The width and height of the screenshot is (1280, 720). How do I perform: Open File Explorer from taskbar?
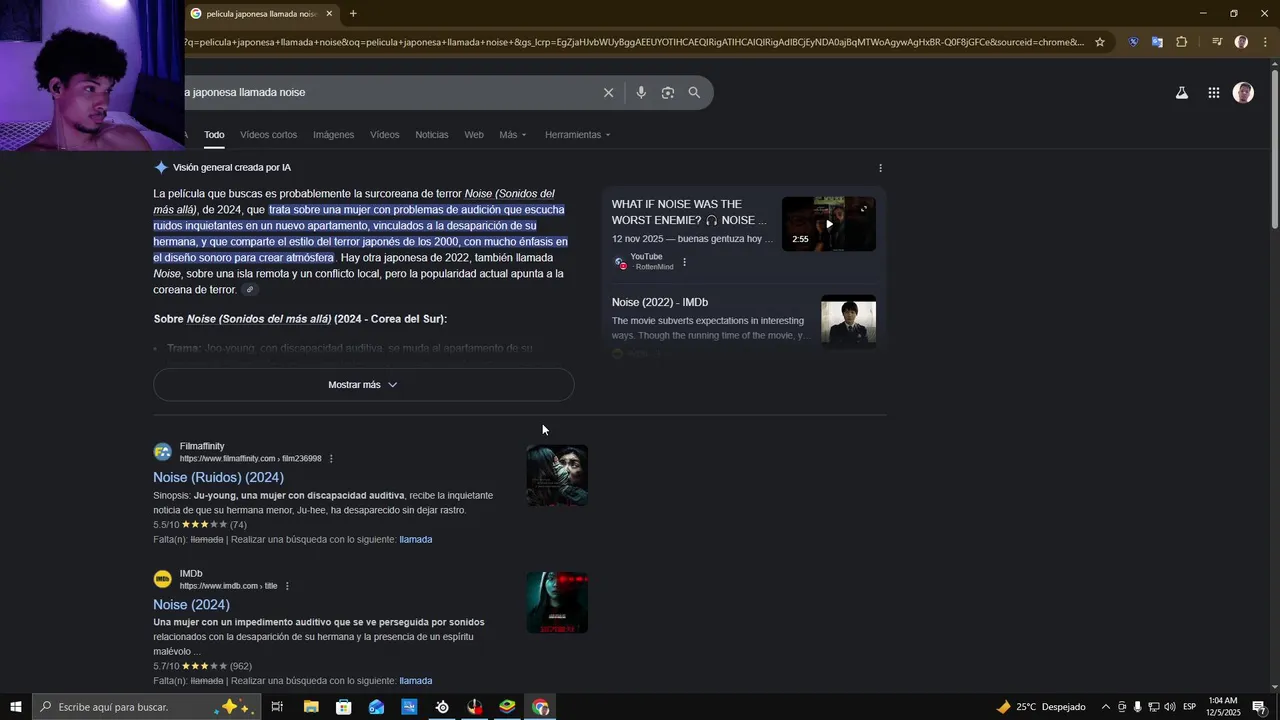[311, 707]
